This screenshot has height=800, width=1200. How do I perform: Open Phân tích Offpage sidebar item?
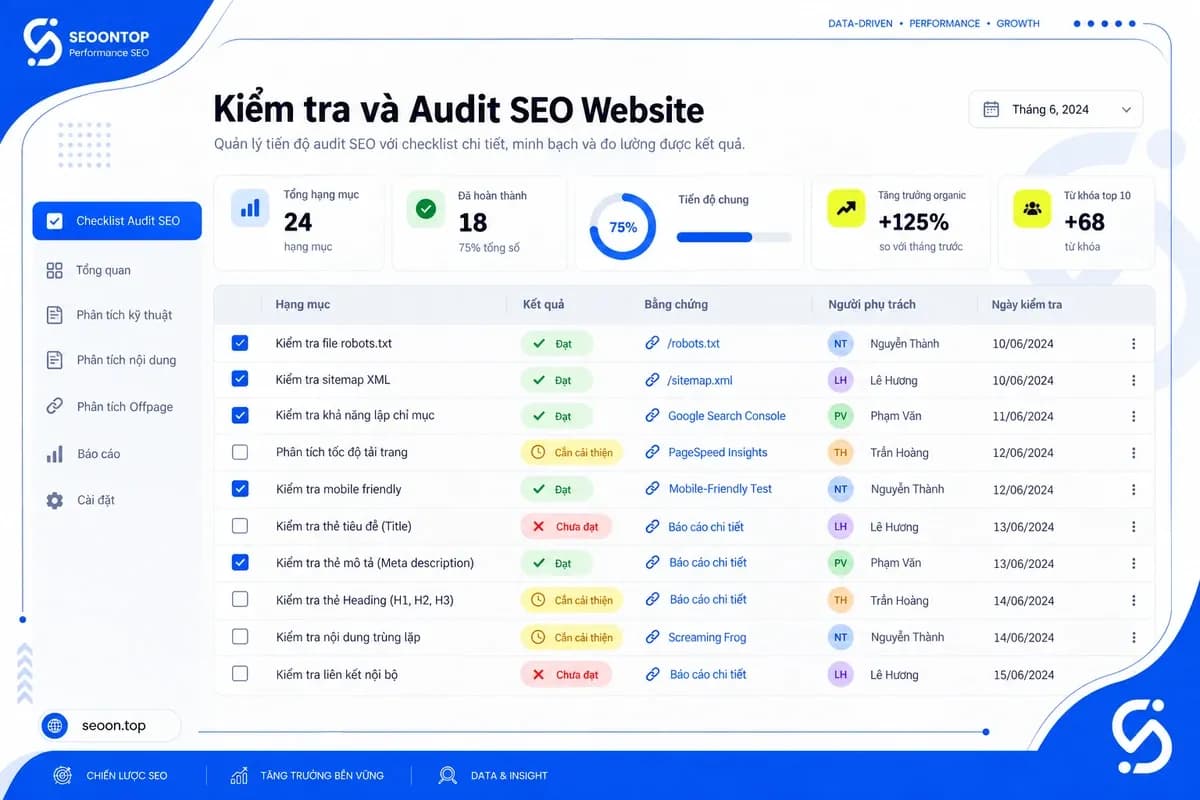click(125, 407)
